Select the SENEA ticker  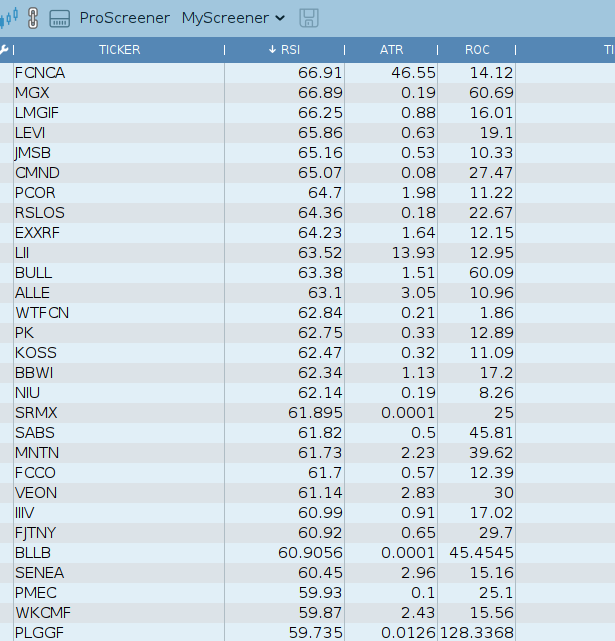pyautogui.click(x=38, y=573)
